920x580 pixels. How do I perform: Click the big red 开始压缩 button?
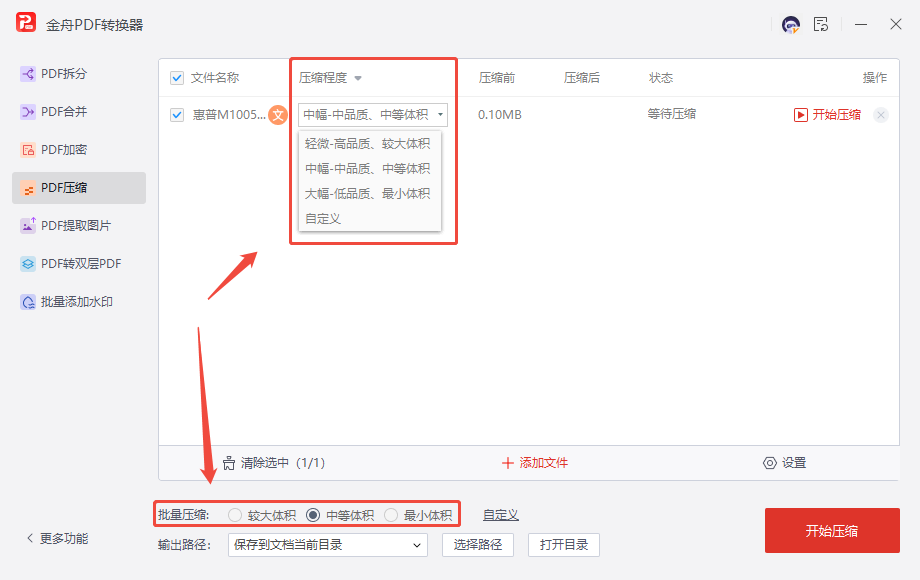coord(832,531)
